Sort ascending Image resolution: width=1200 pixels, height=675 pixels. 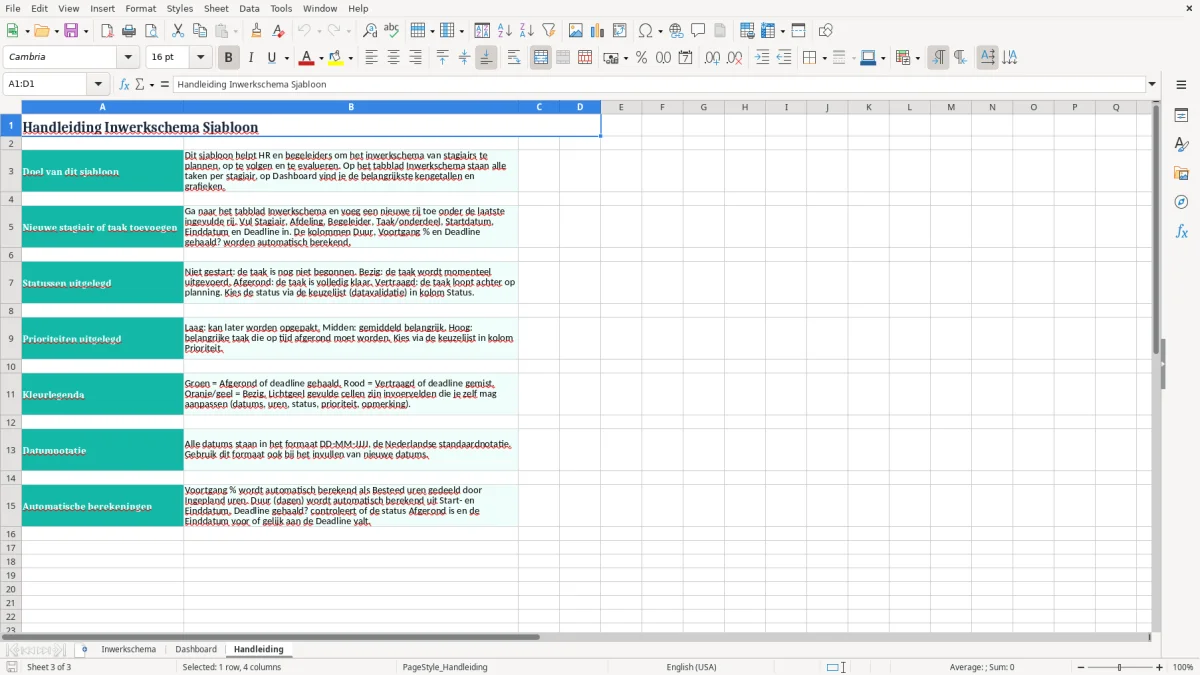click(505, 31)
